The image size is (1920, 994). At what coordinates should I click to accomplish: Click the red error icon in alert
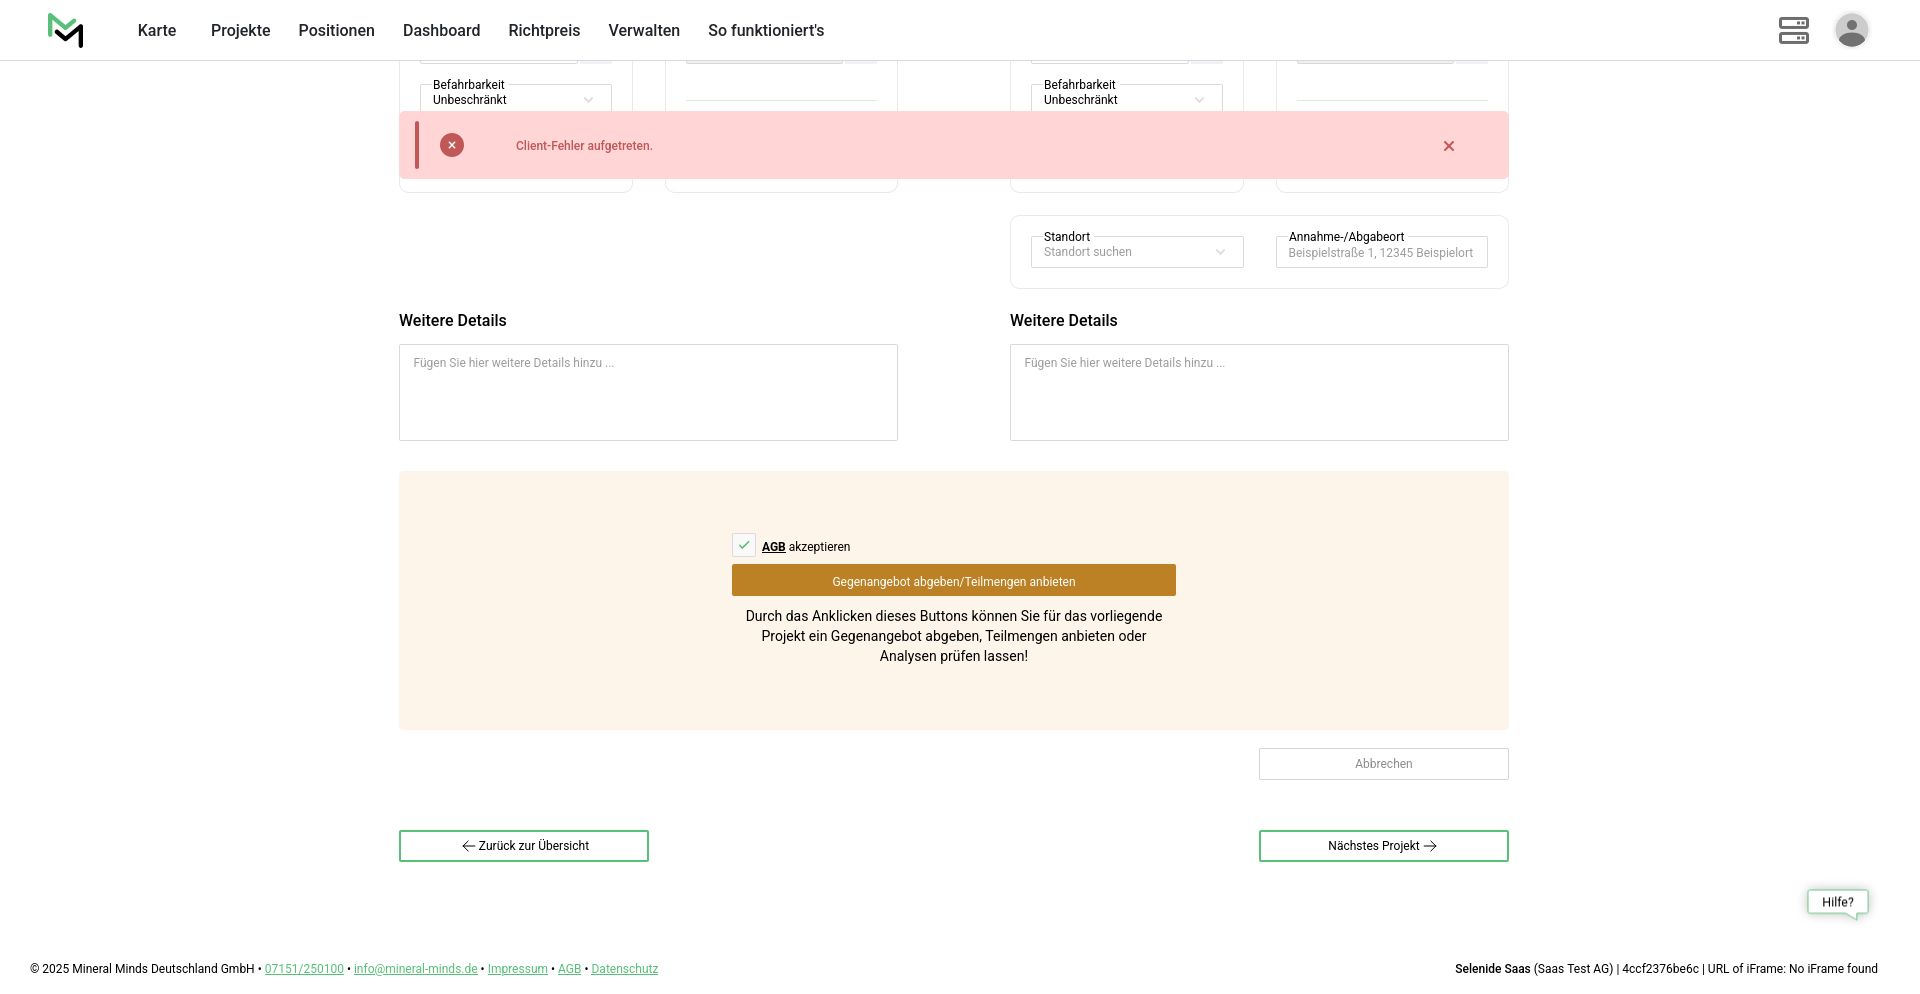coord(452,145)
